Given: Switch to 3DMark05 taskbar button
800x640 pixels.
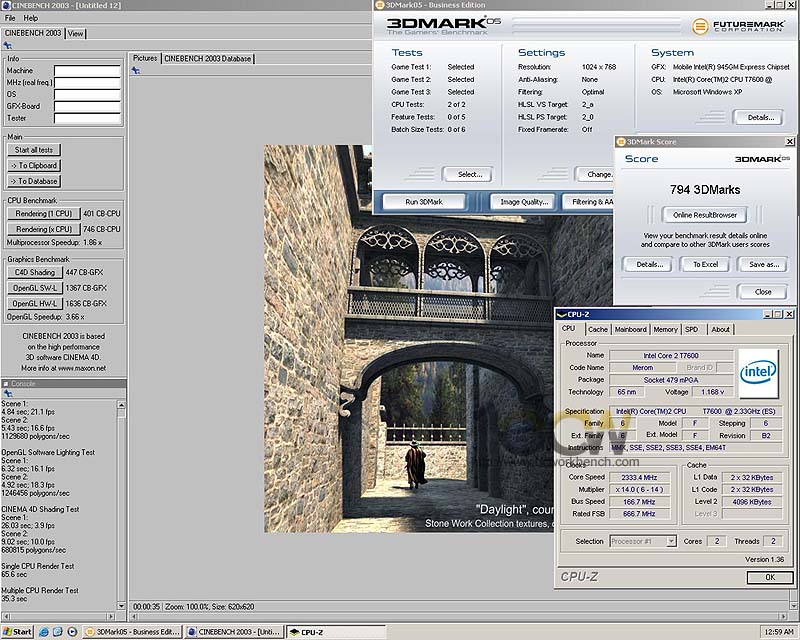Looking at the screenshot, I should [x=132, y=632].
